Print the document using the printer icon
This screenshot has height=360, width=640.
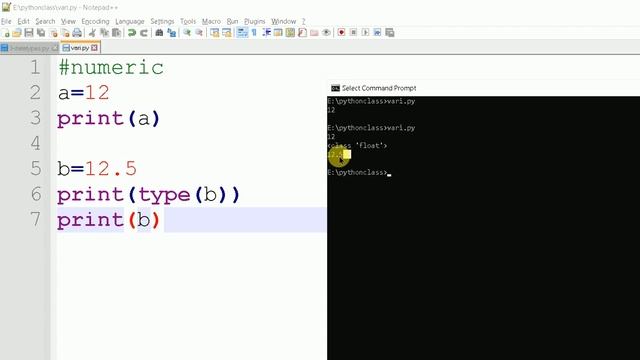tap(77, 33)
